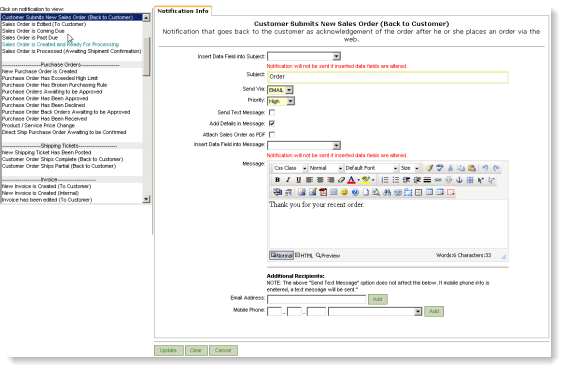The width and height of the screenshot is (566, 372).
Task: Uncheck Add Details in Message
Action: (272, 123)
